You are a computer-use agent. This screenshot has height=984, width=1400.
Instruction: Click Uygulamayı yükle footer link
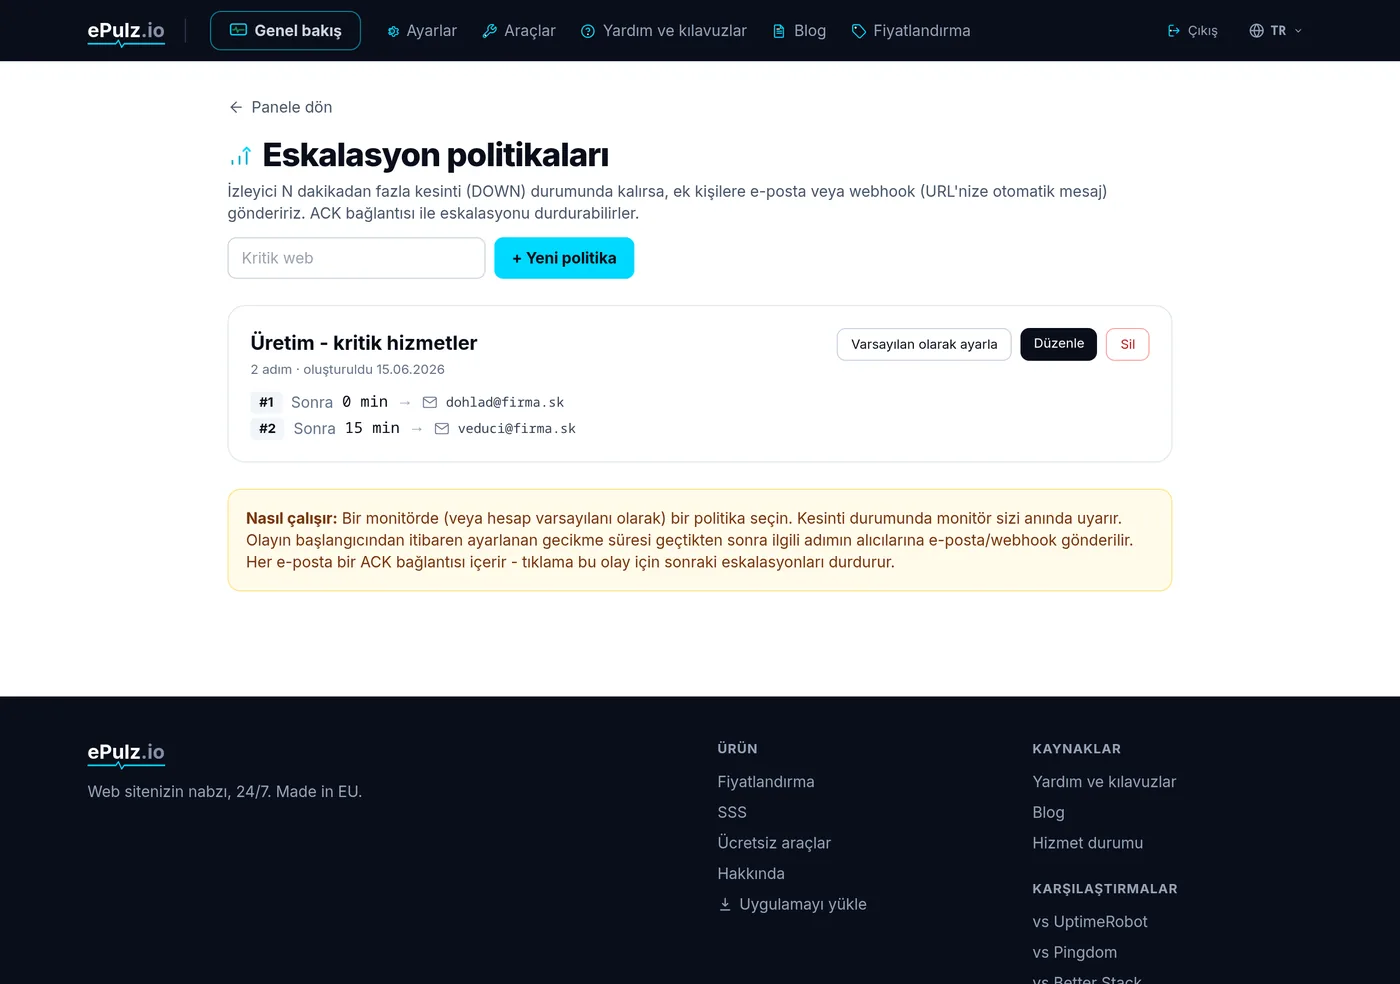792,904
